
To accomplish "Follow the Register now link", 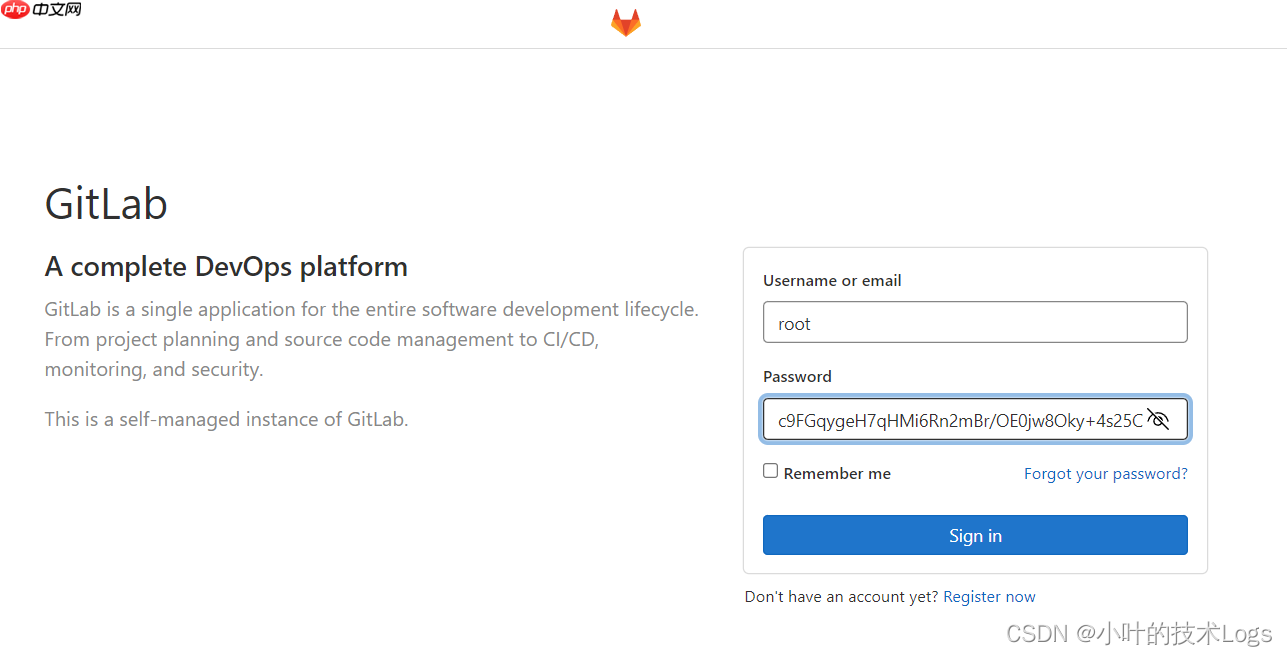I will pos(989,596).
